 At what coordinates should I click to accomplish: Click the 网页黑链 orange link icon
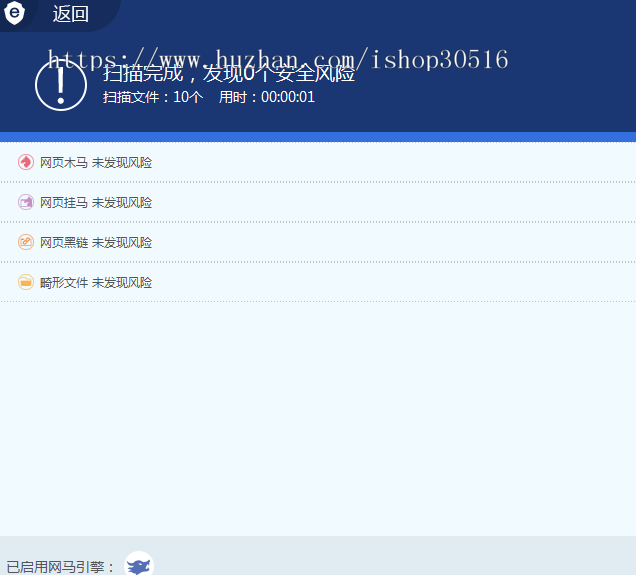(26, 242)
